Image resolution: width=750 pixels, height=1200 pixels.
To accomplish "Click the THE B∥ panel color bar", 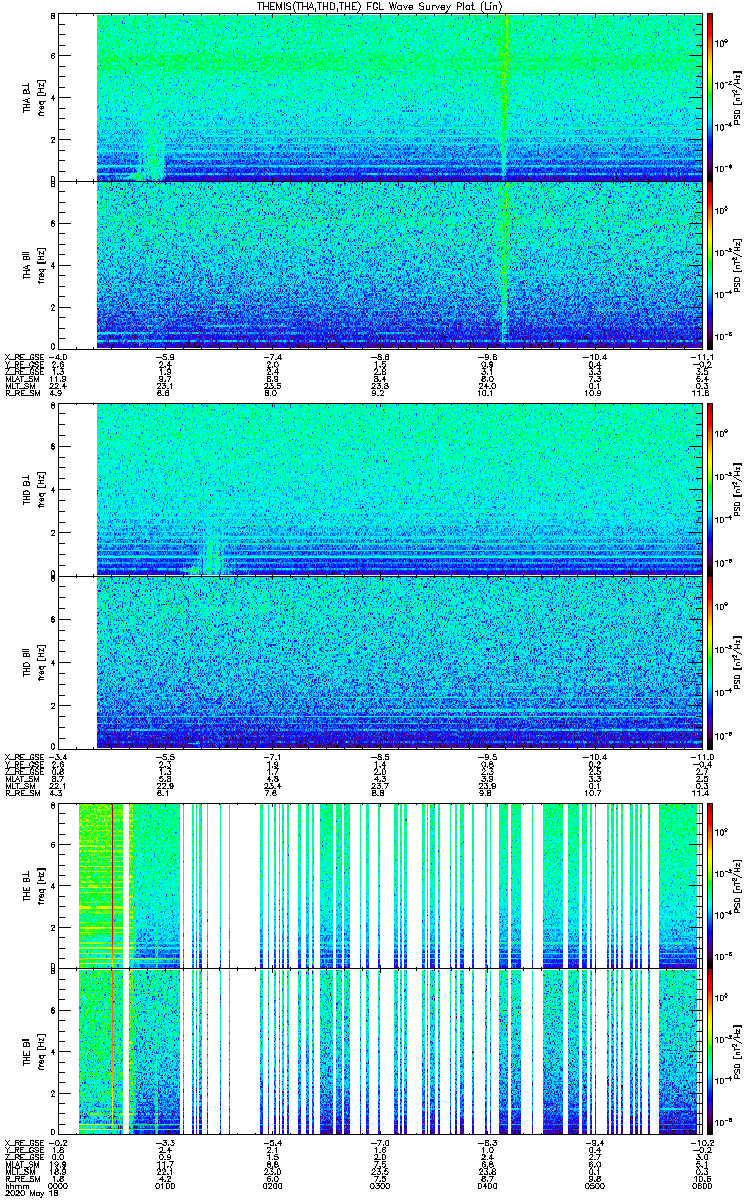I will point(710,1049).
